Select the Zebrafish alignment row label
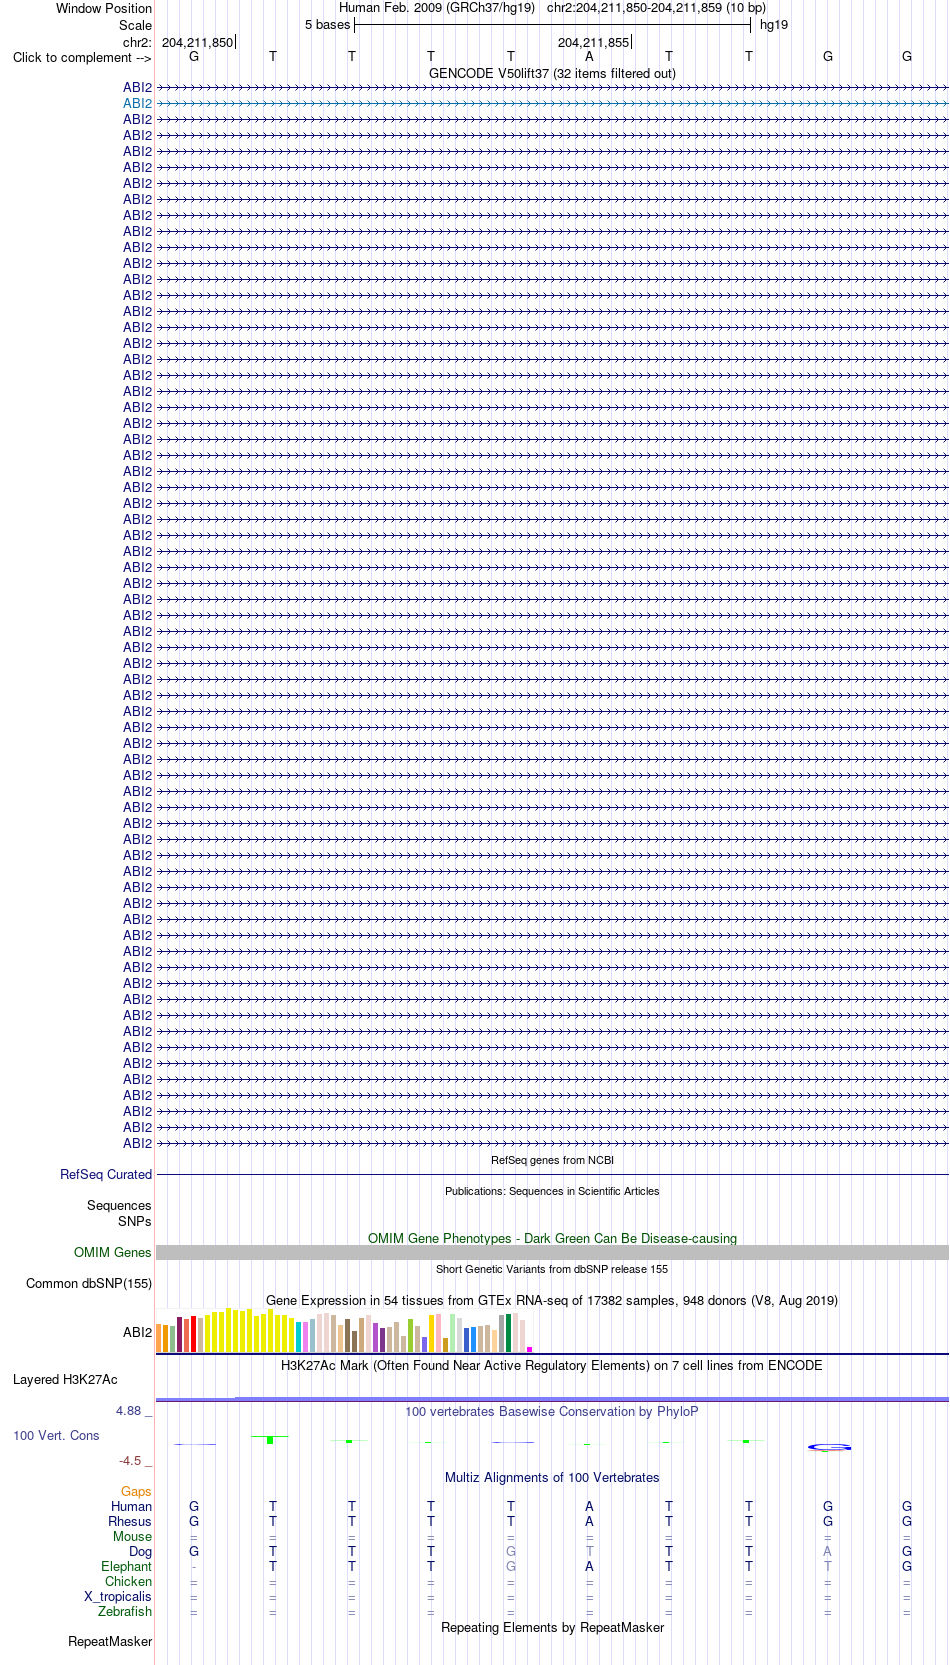950x1665 pixels. (x=125, y=1611)
